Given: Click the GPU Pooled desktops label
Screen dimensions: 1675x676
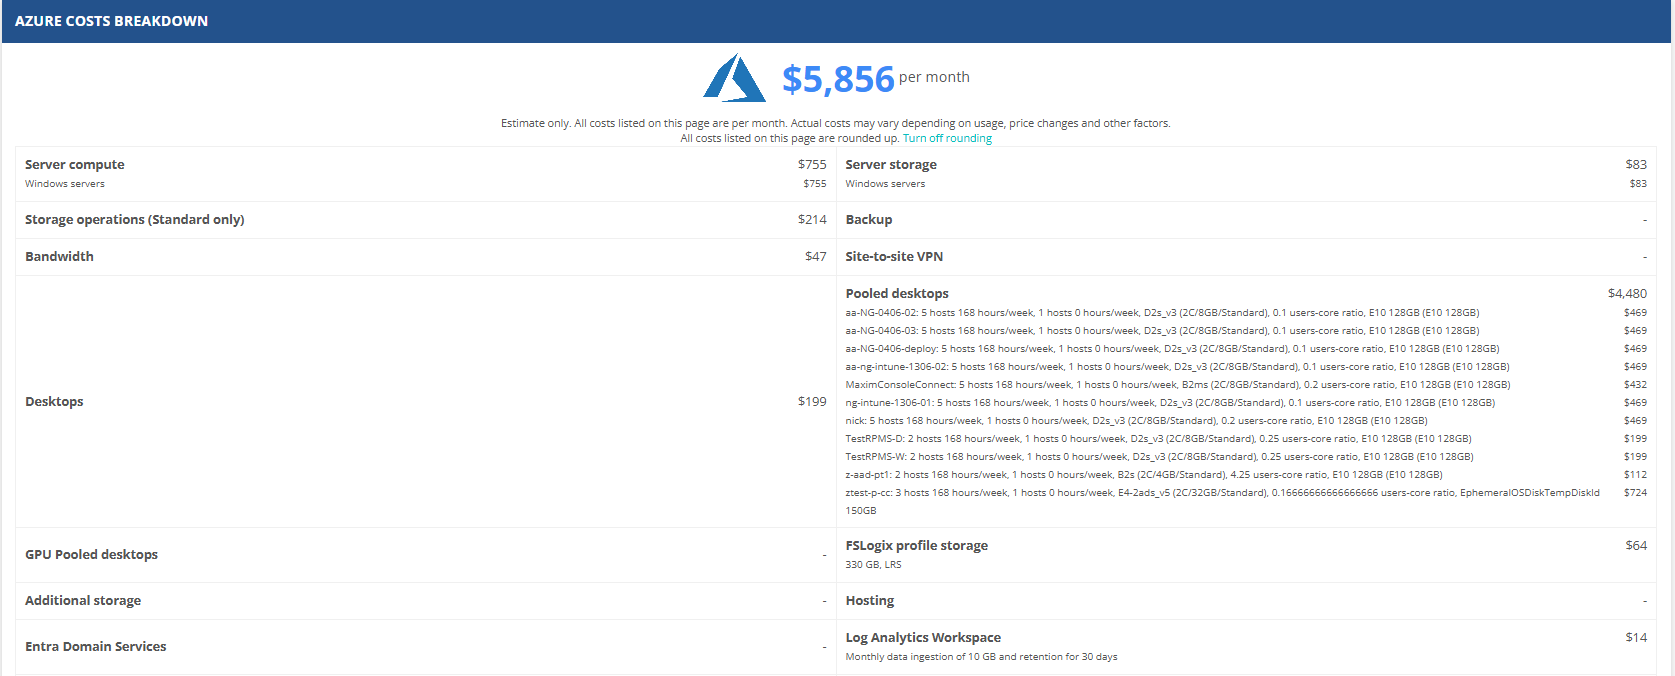Looking at the screenshot, I should (91, 554).
